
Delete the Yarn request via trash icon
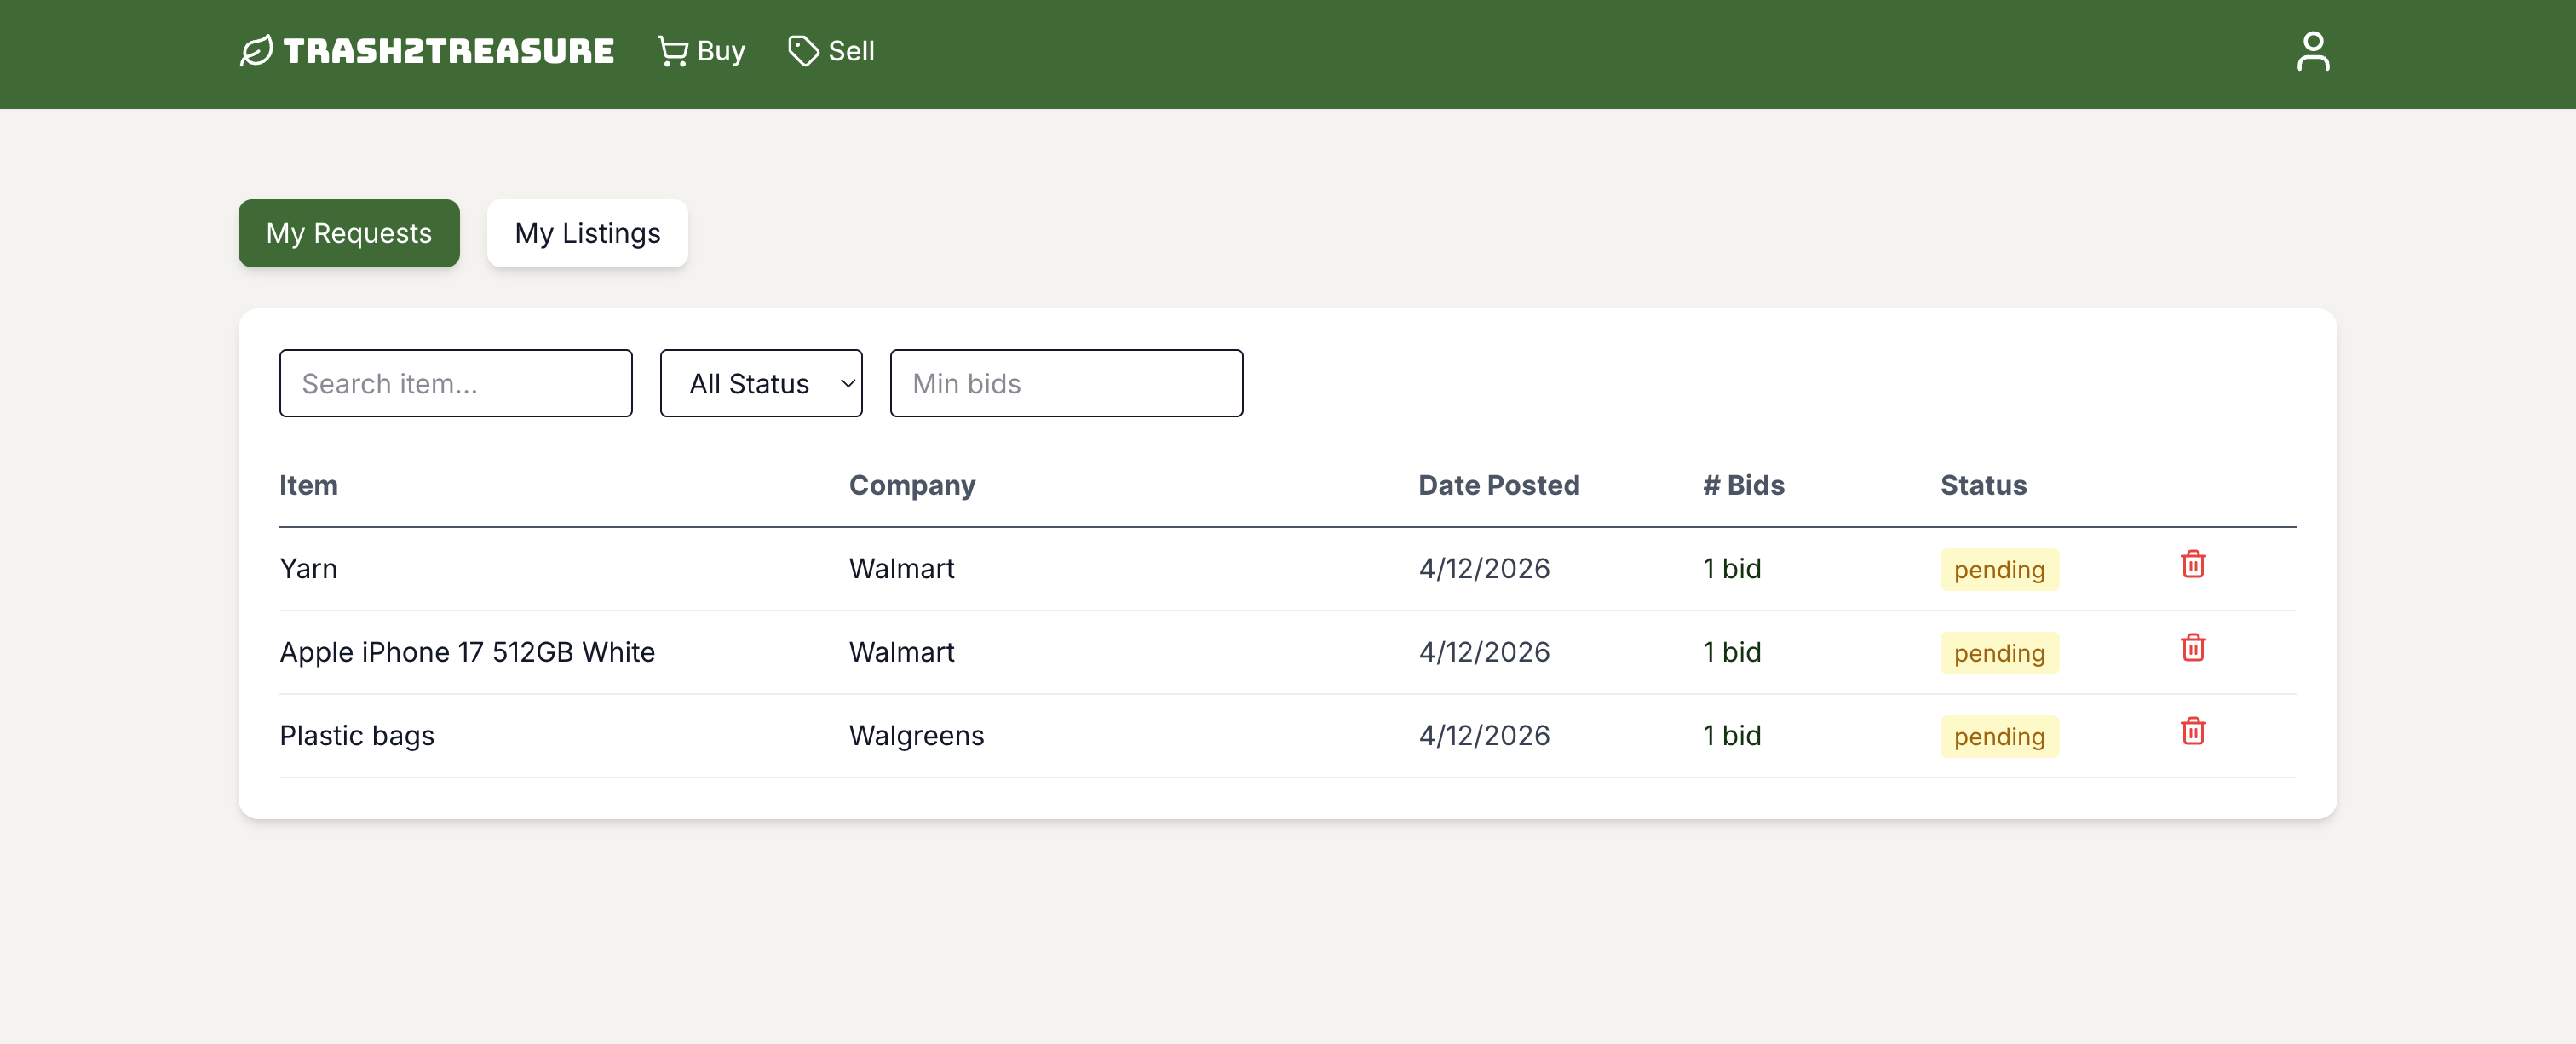[x=2192, y=565]
